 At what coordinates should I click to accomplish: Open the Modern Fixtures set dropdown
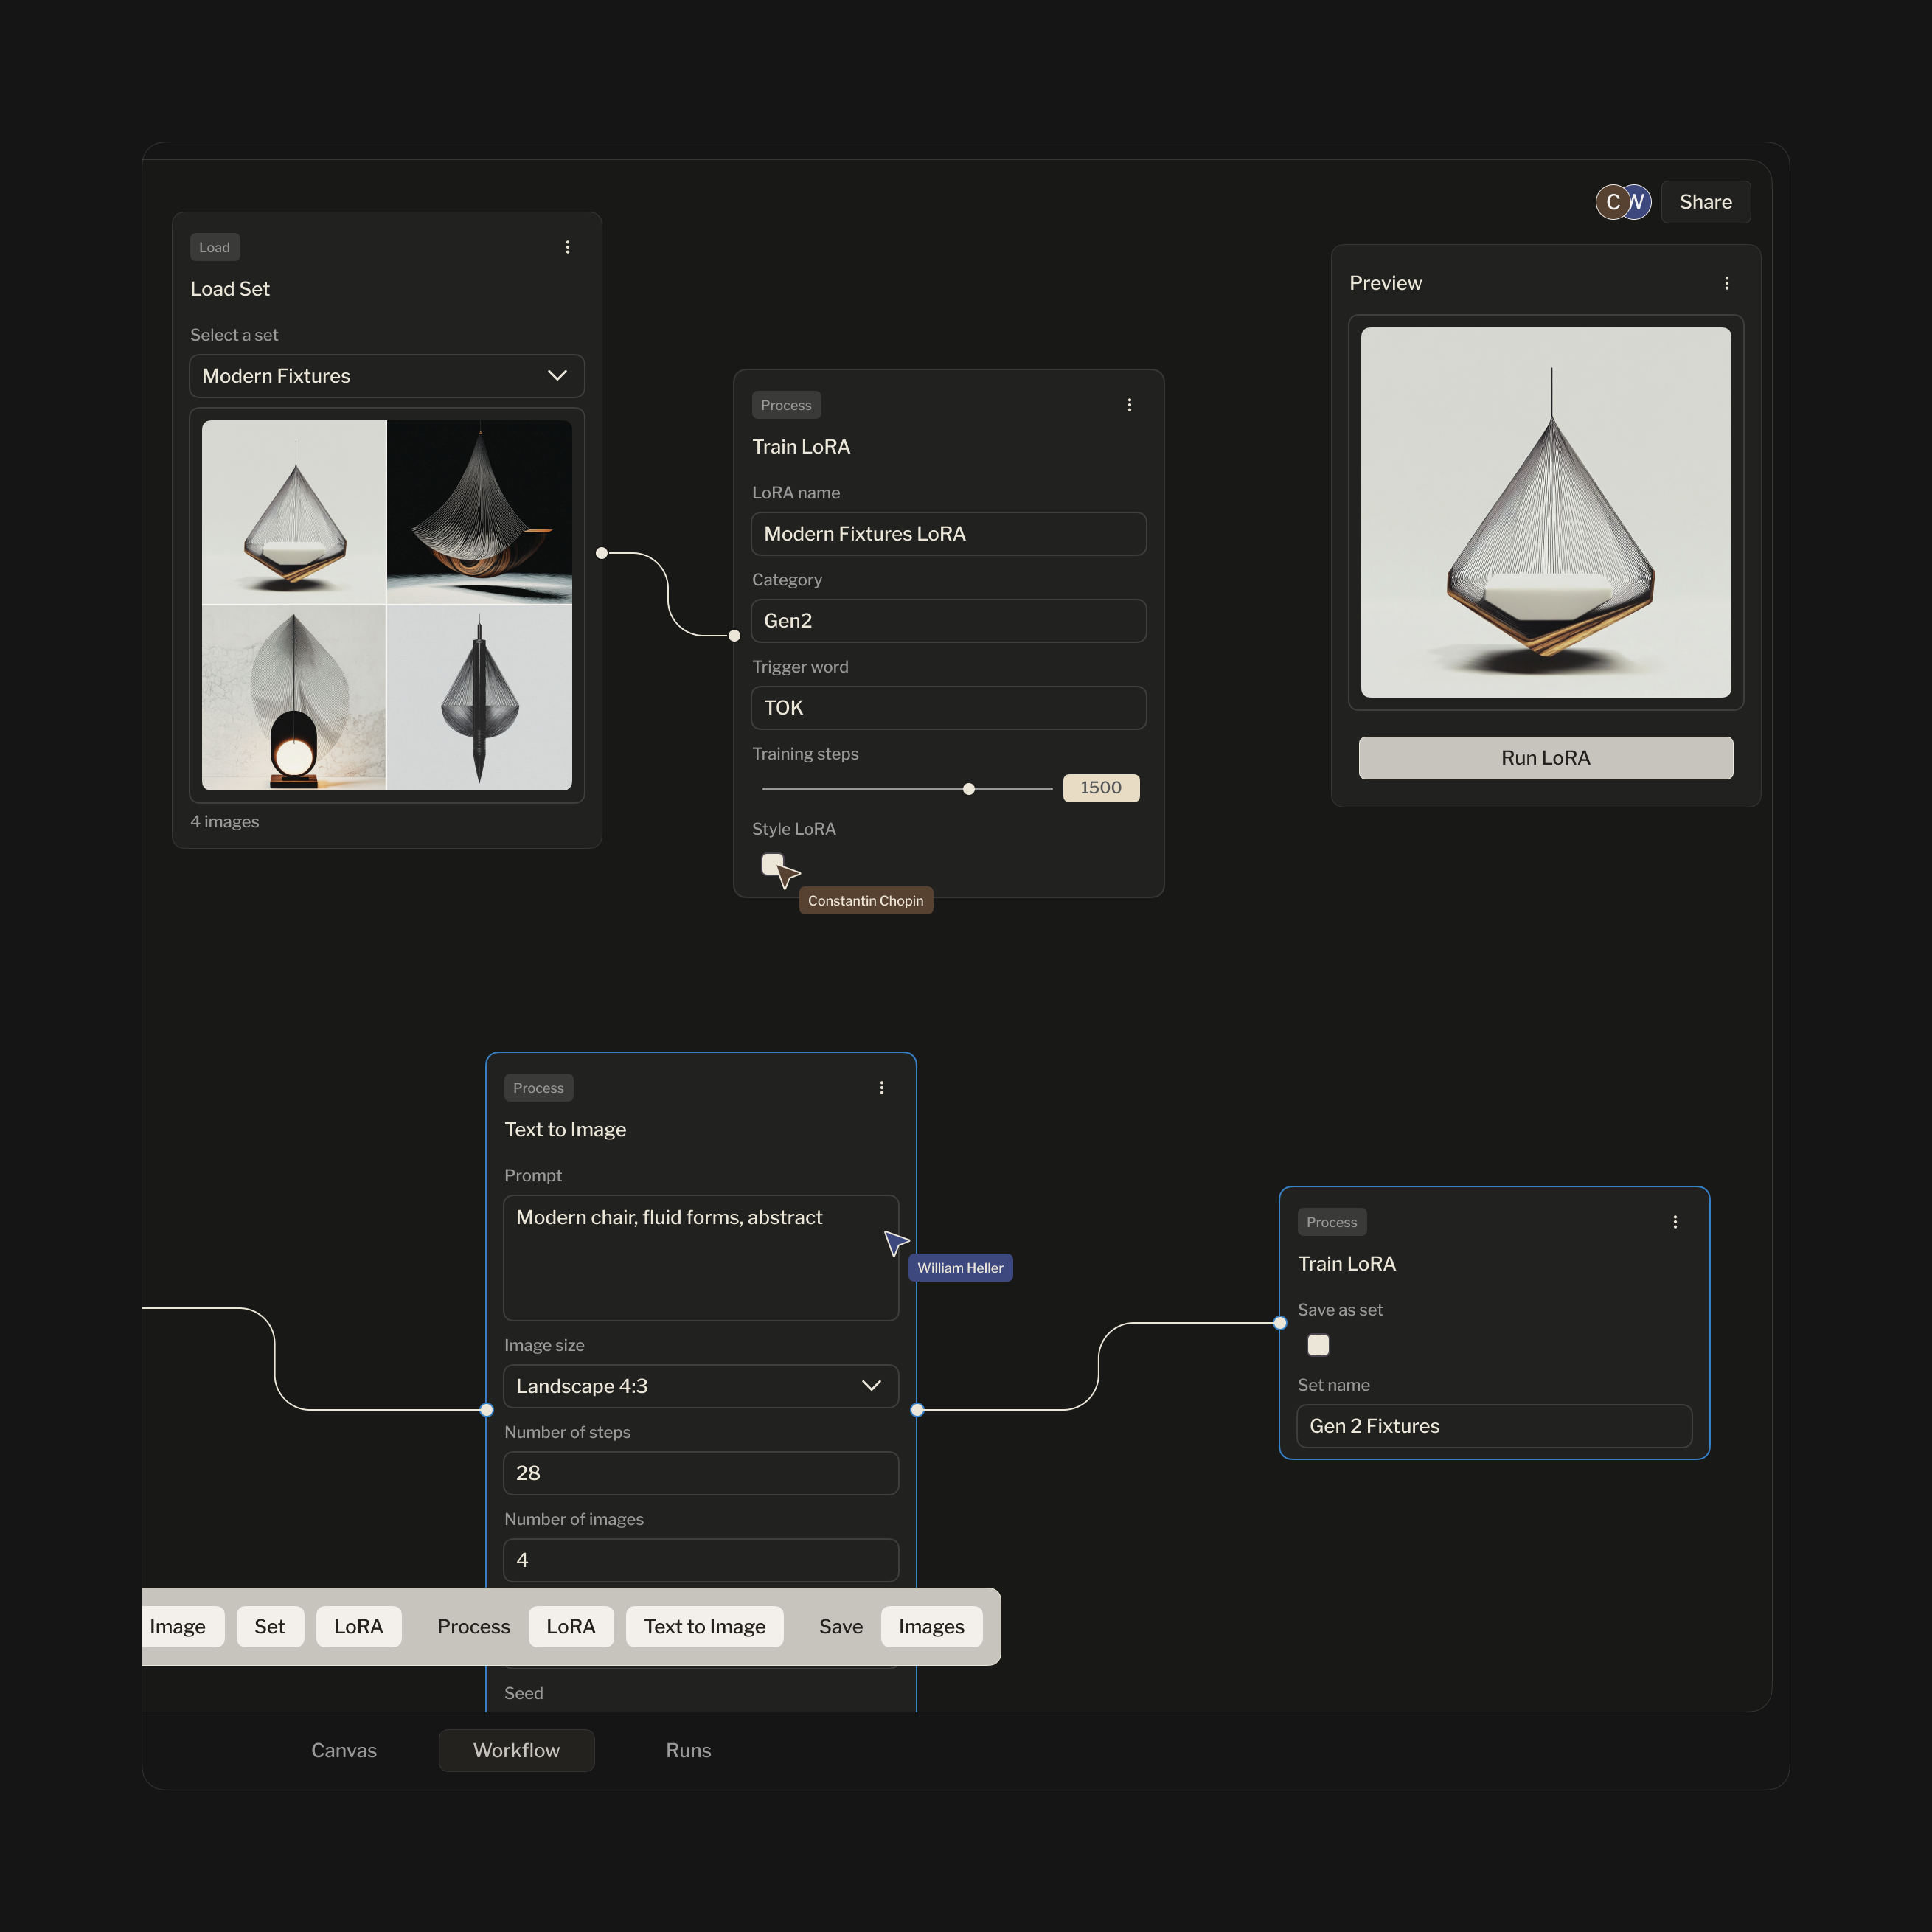pos(387,376)
